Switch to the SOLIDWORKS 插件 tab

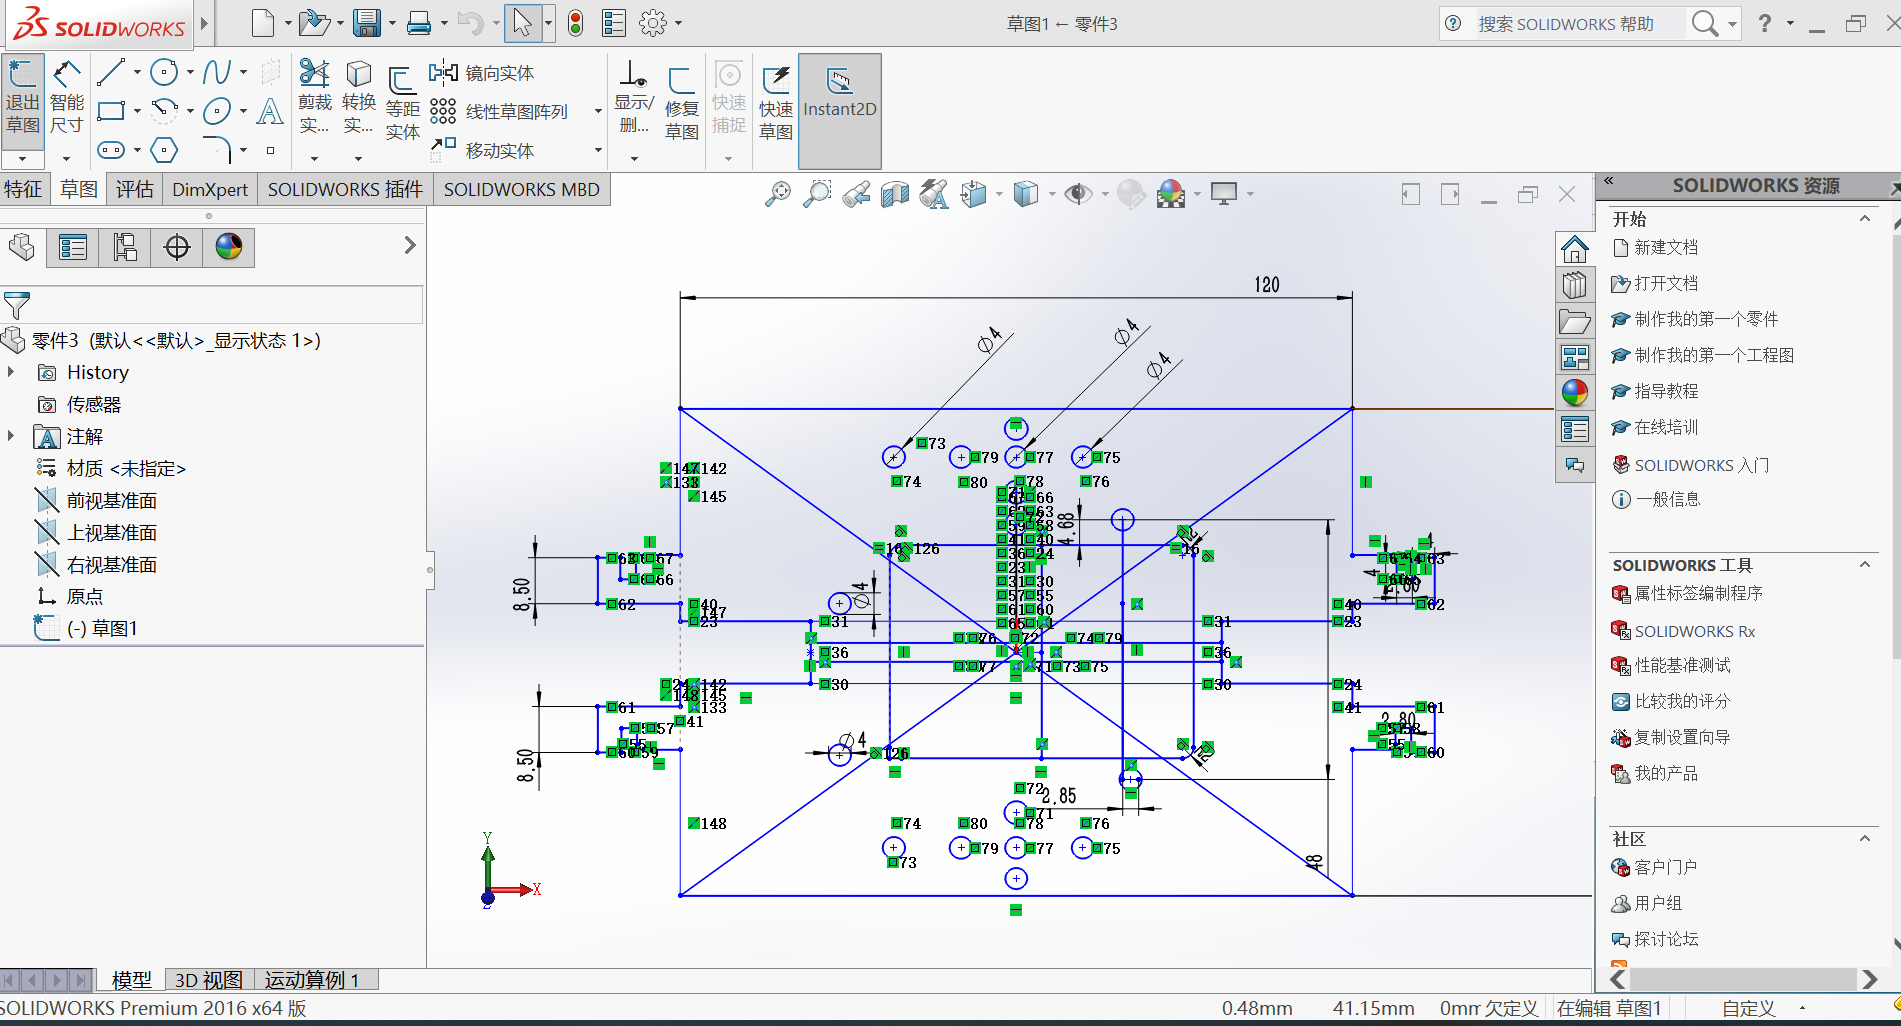point(345,189)
